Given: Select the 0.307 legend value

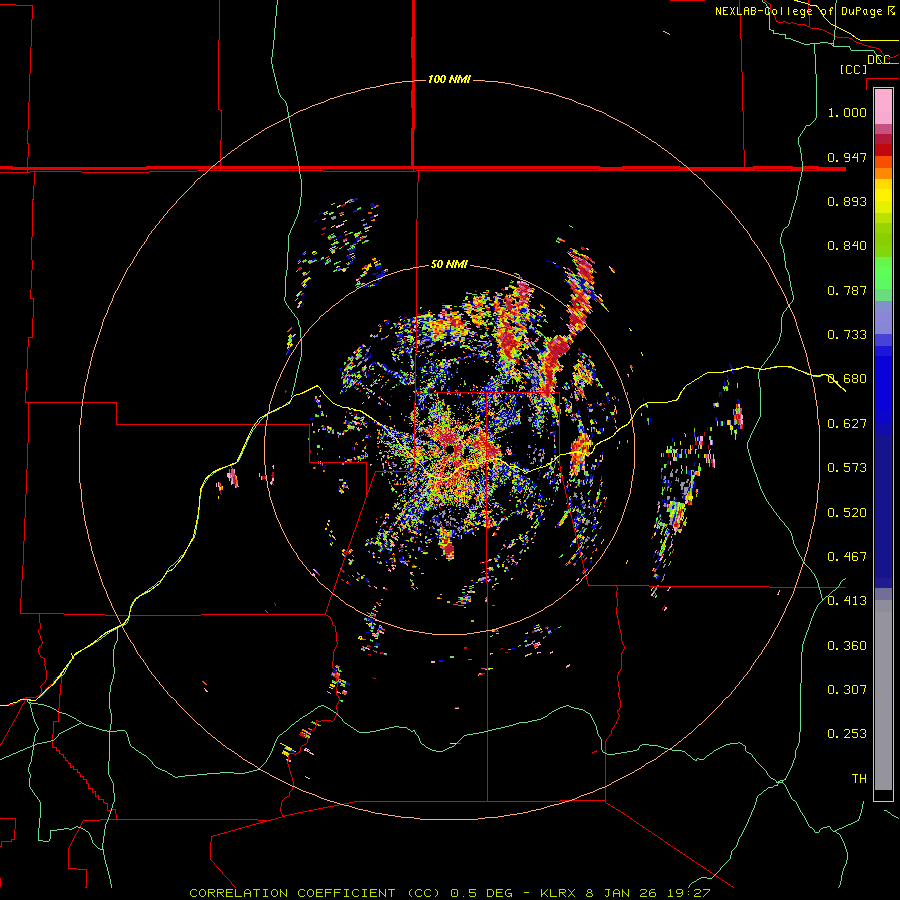Looking at the screenshot, I should tap(847, 690).
